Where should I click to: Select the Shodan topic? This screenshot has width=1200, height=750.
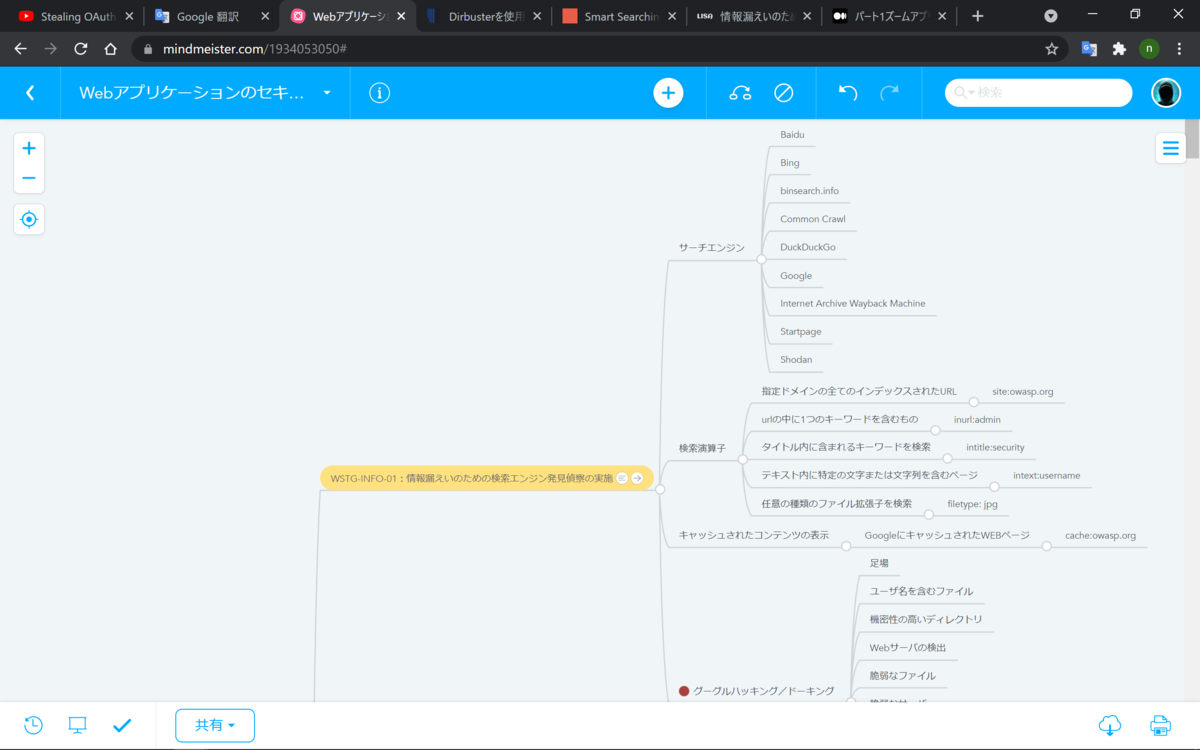click(796, 359)
